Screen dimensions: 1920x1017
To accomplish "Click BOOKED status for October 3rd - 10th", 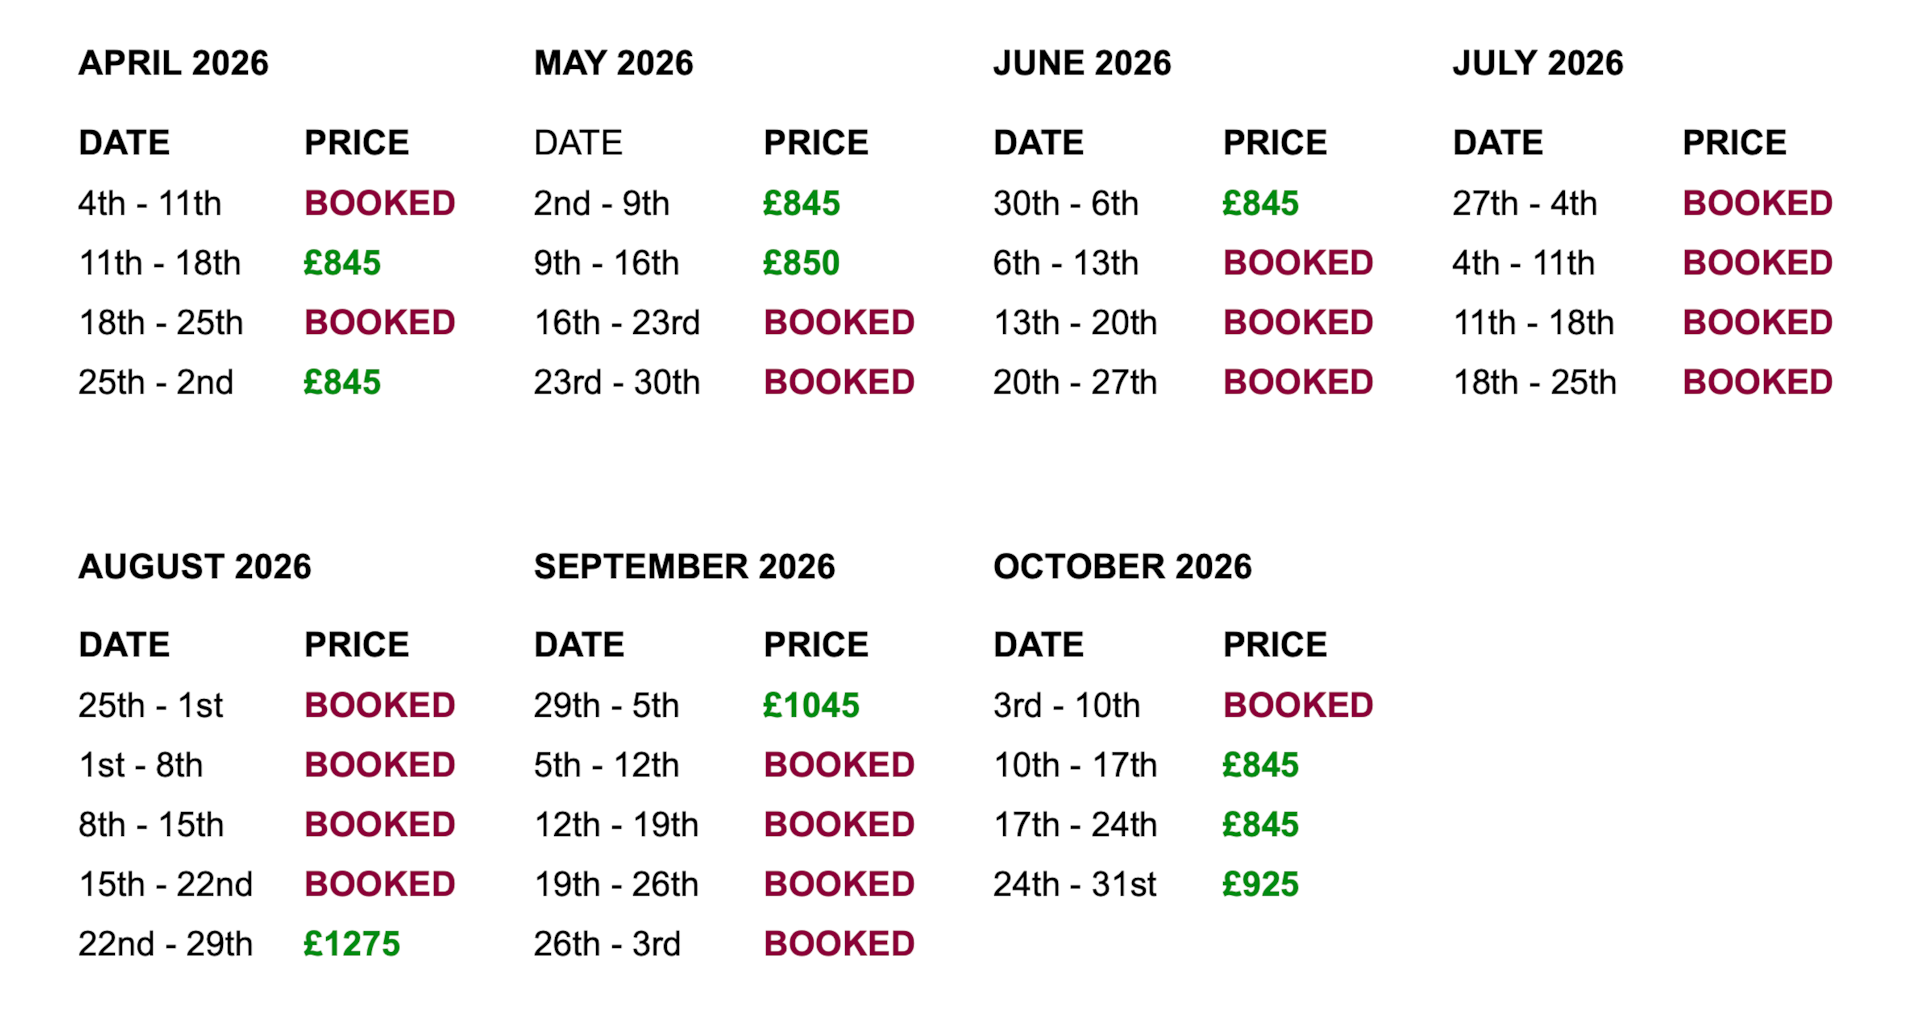I will [1298, 706].
